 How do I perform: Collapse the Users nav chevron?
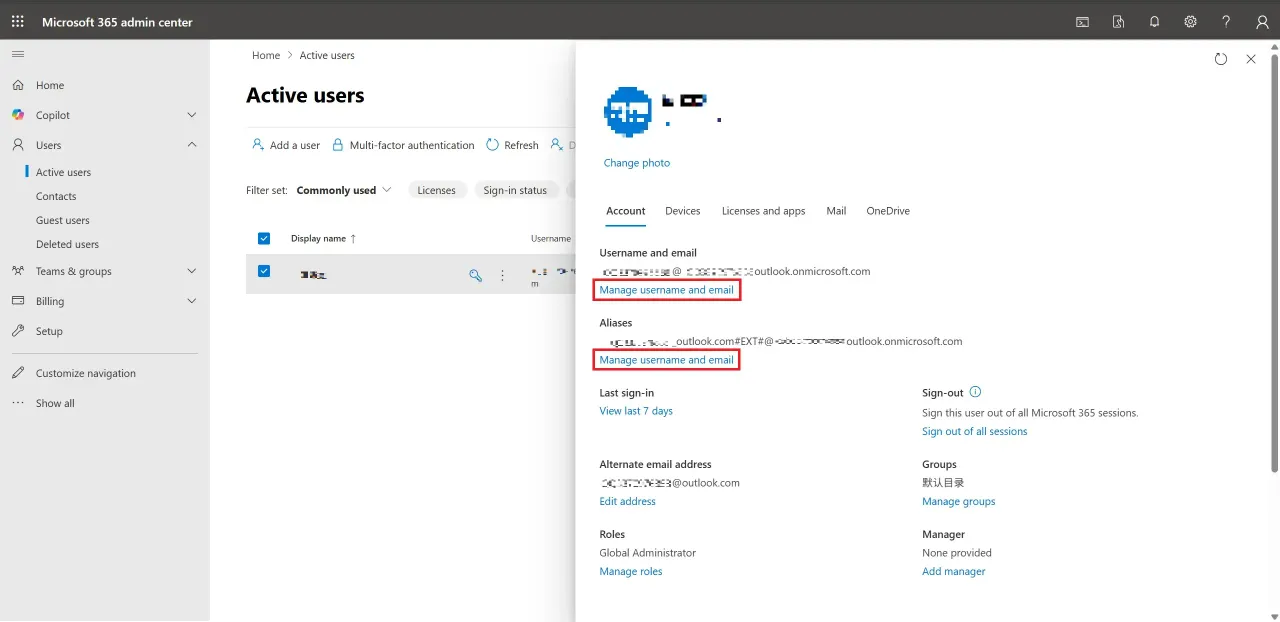click(192, 145)
